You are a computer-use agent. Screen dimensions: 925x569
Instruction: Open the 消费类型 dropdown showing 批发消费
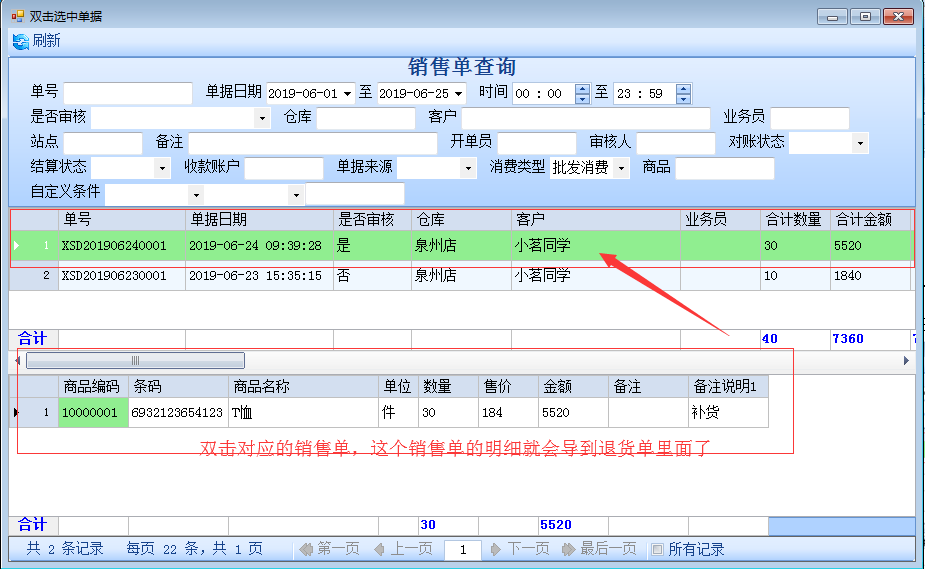pyautogui.click(x=621, y=169)
